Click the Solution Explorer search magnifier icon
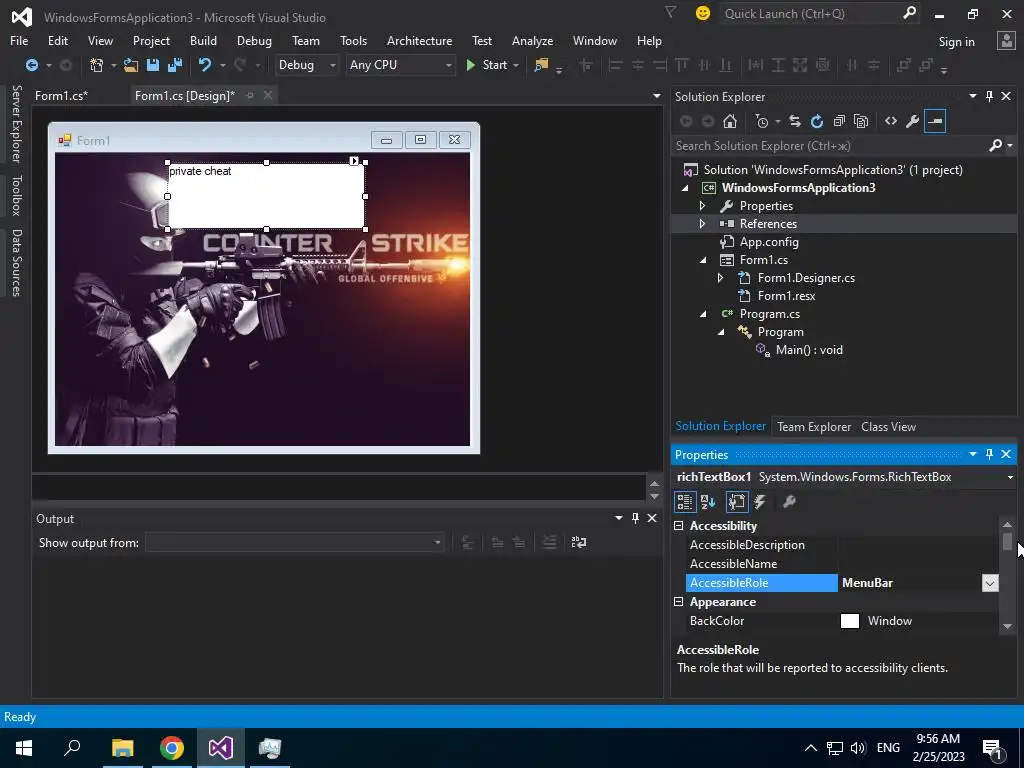The height and width of the screenshot is (768, 1024). [995, 146]
